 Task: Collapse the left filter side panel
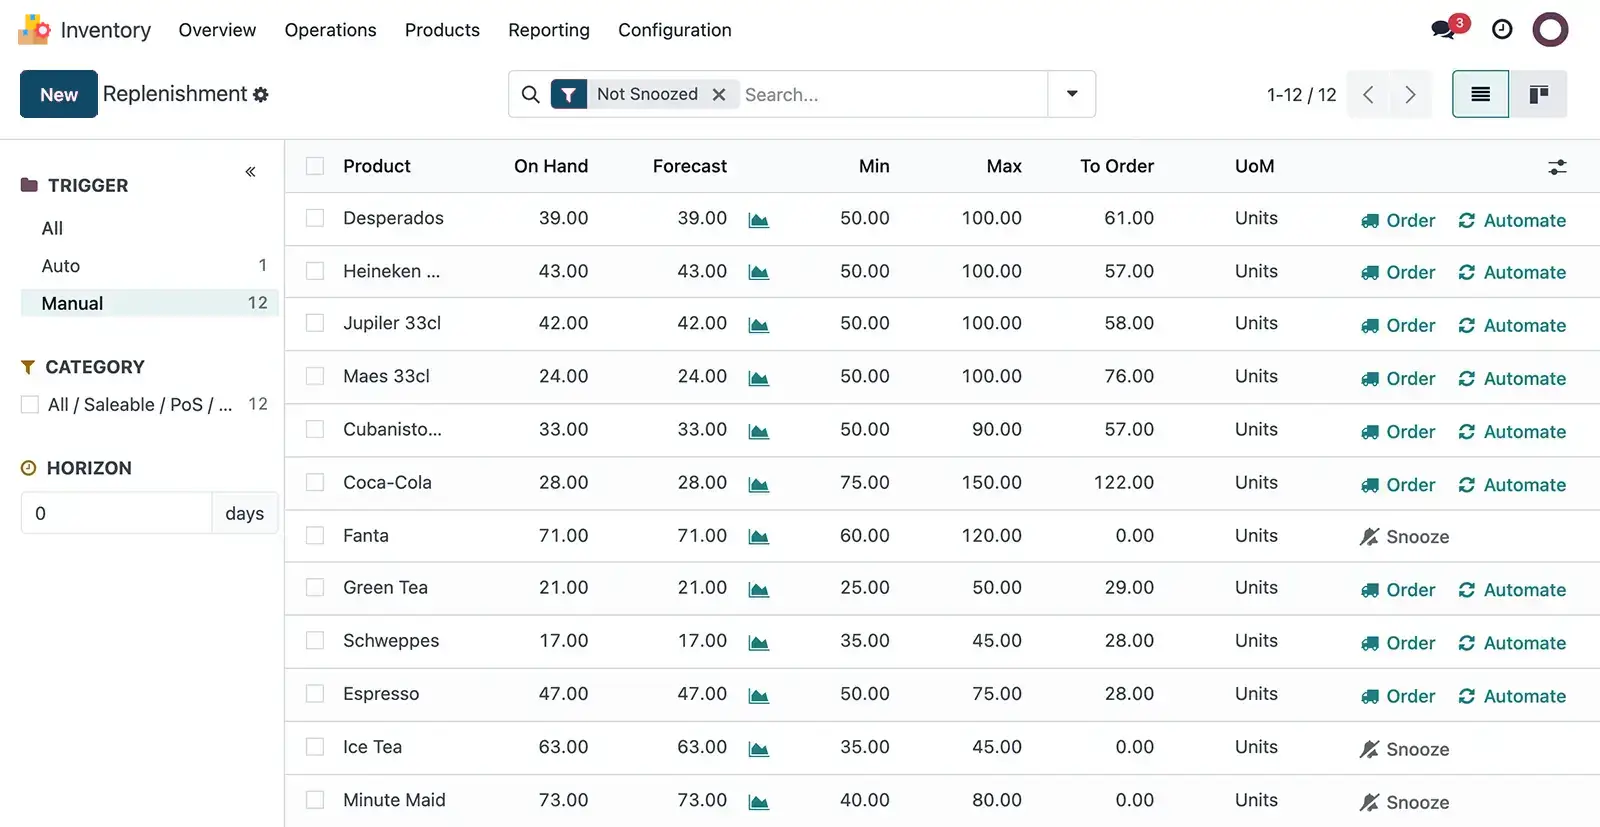click(250, 172)
